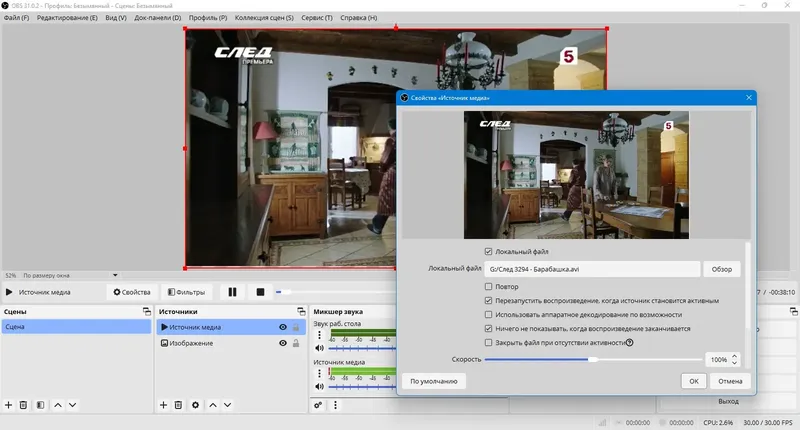Click the Выход button

point(728,401)
